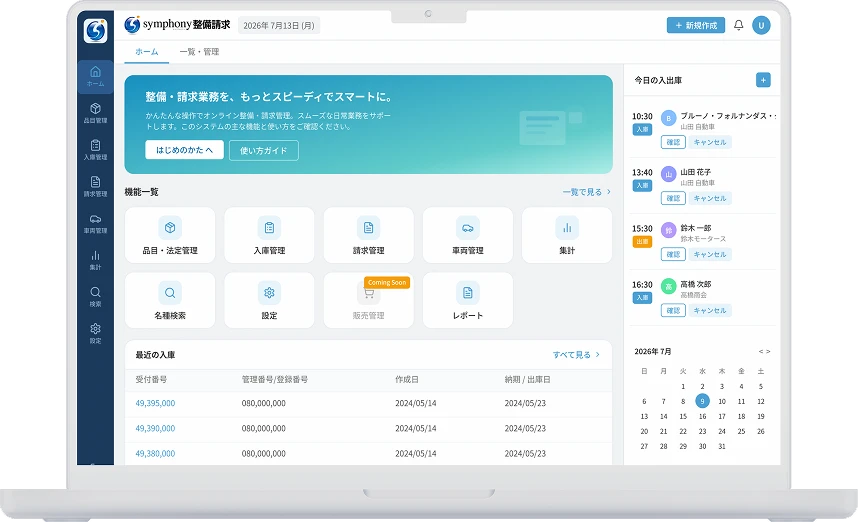Cancel 鈴木 一郎's 15:30 appointment
Viewport: 858px width, 522px height.
pos(710,254)
